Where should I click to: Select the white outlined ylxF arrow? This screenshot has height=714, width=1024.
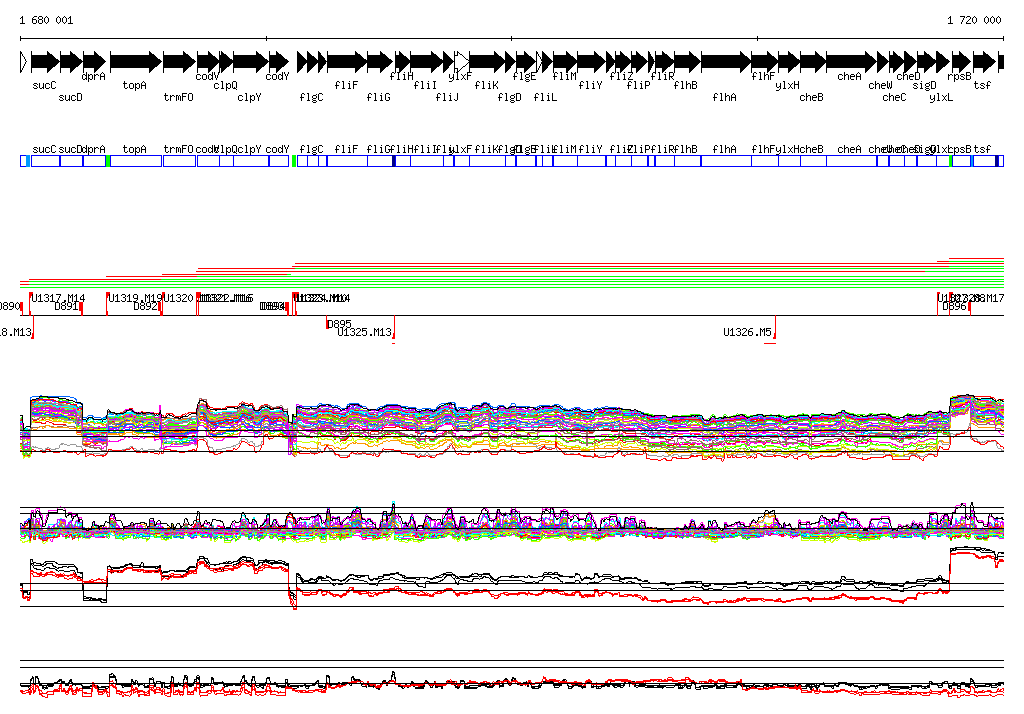(462, 62)
